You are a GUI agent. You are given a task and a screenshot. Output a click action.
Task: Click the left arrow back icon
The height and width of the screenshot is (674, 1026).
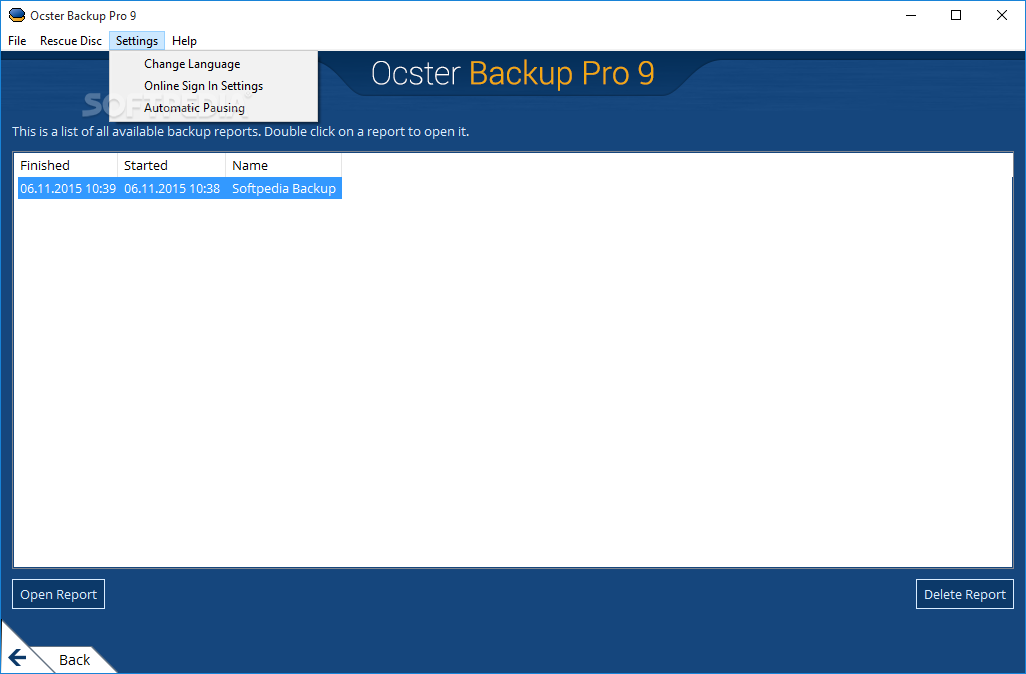coord(18,658)
